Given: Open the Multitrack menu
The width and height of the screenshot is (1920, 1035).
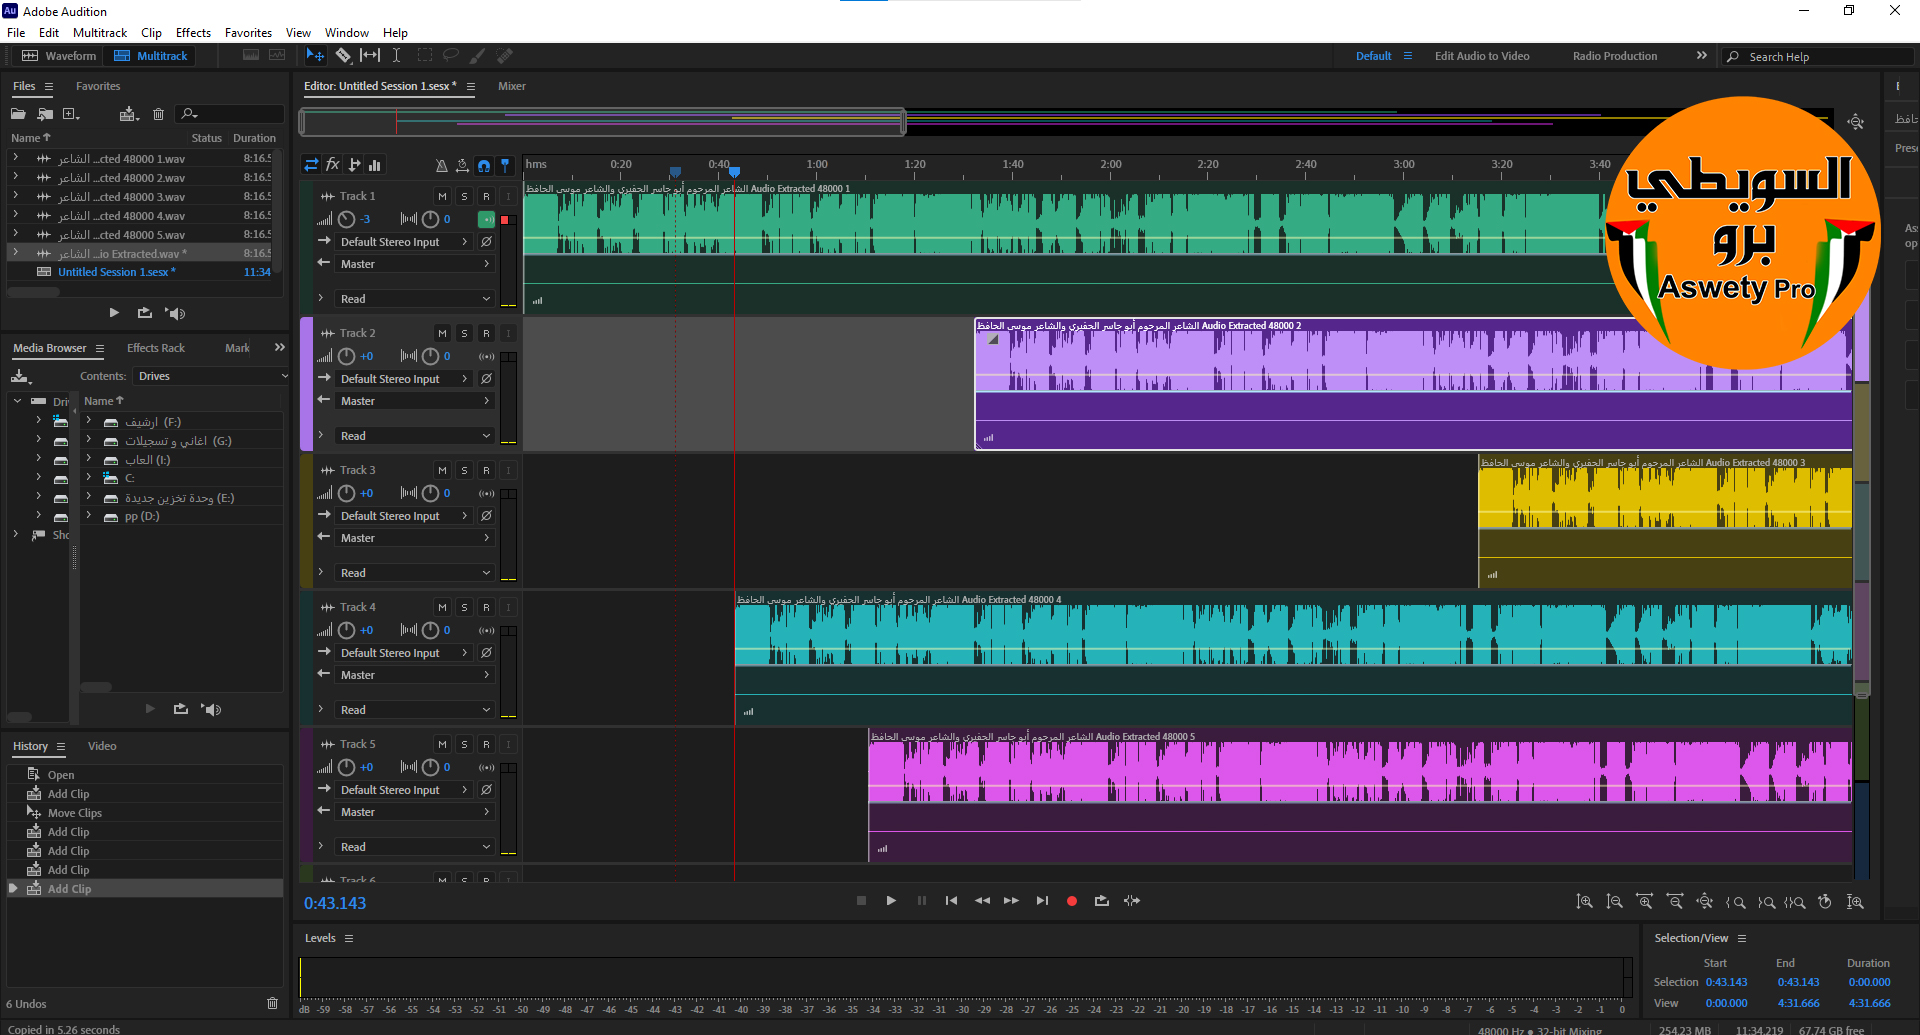Looking at the screenshot, I should pos(100,33).
